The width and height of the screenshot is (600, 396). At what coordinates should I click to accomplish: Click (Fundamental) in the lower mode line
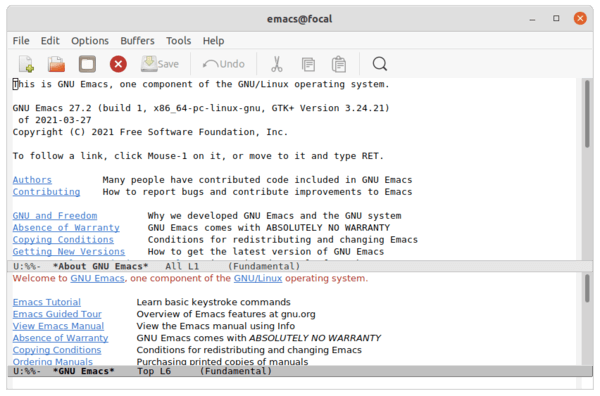(x=236, y=371)
